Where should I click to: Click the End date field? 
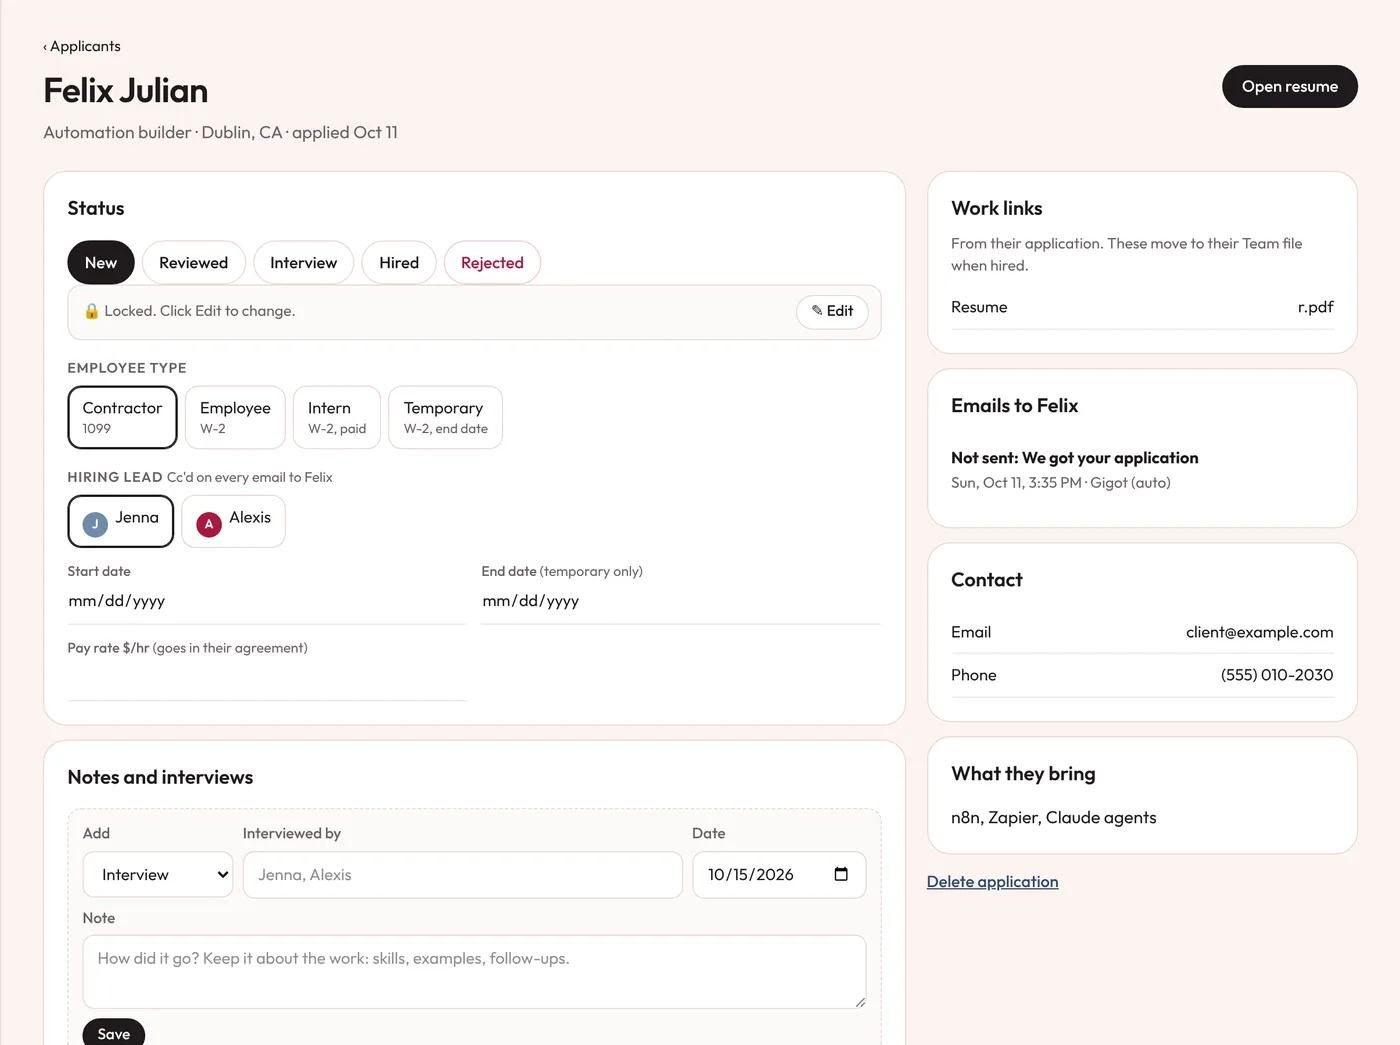click(680, 601)
